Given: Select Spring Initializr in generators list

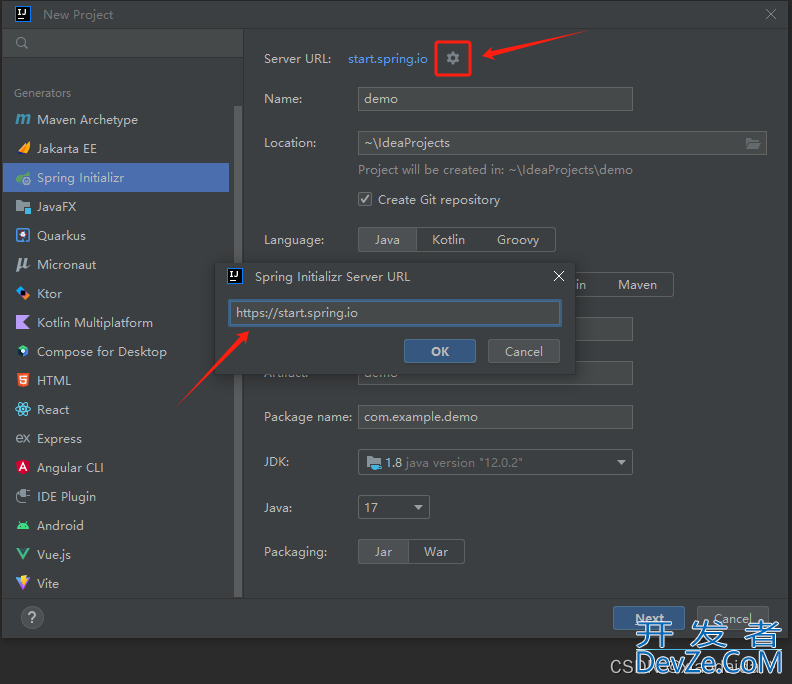Looking at the screenshot, I should pyautogui.click(x=116, y=177).
